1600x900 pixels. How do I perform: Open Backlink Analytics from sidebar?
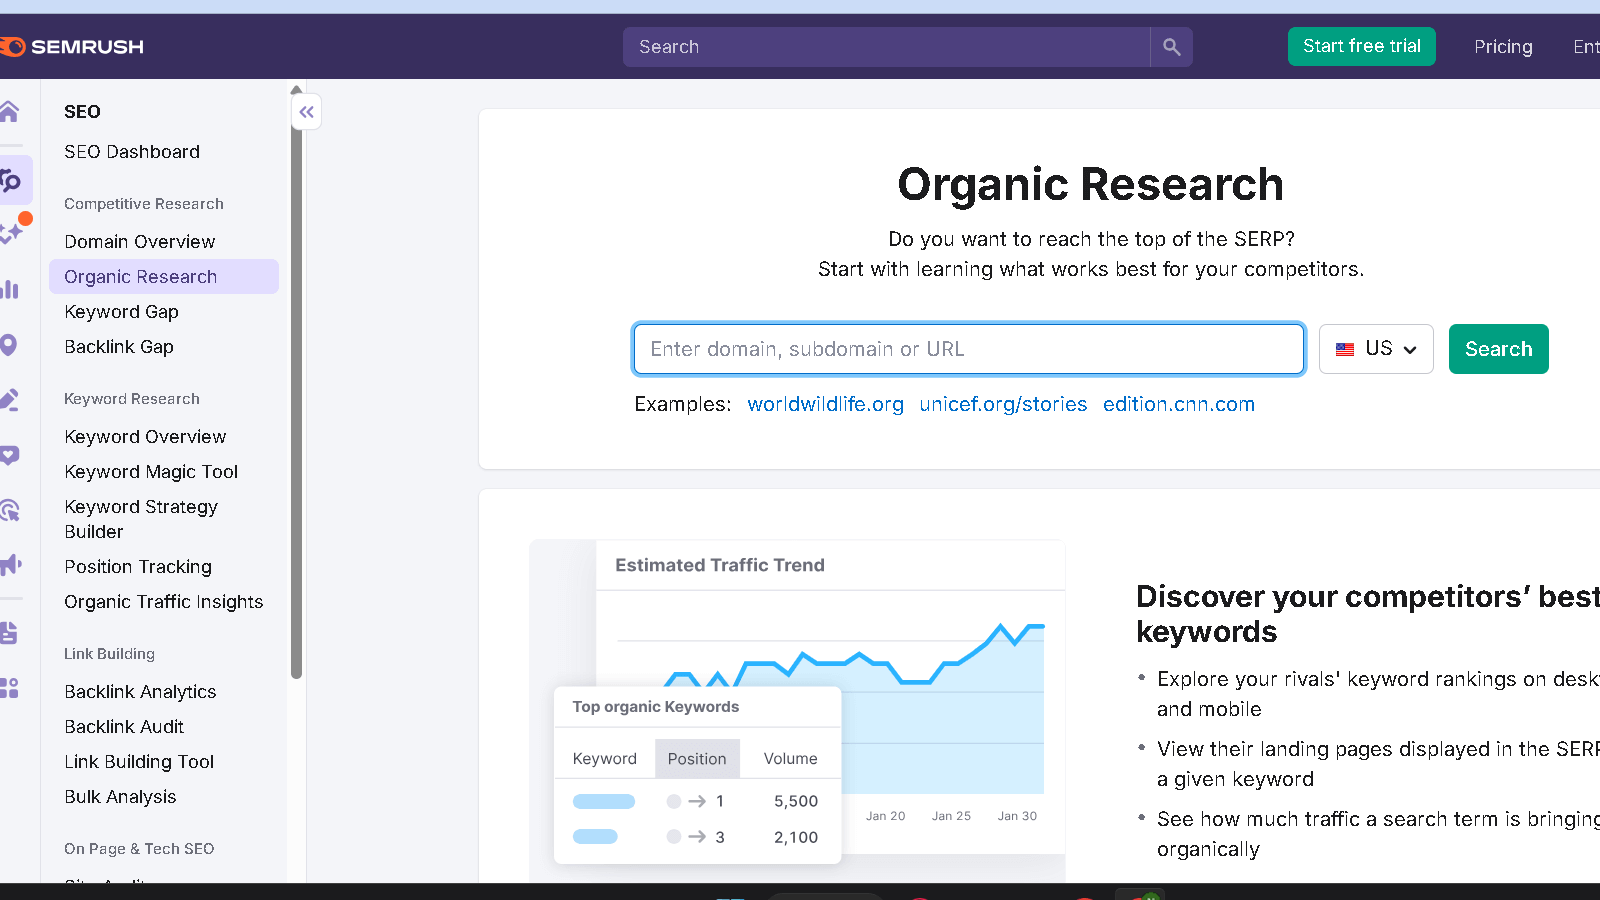[140, 691]
